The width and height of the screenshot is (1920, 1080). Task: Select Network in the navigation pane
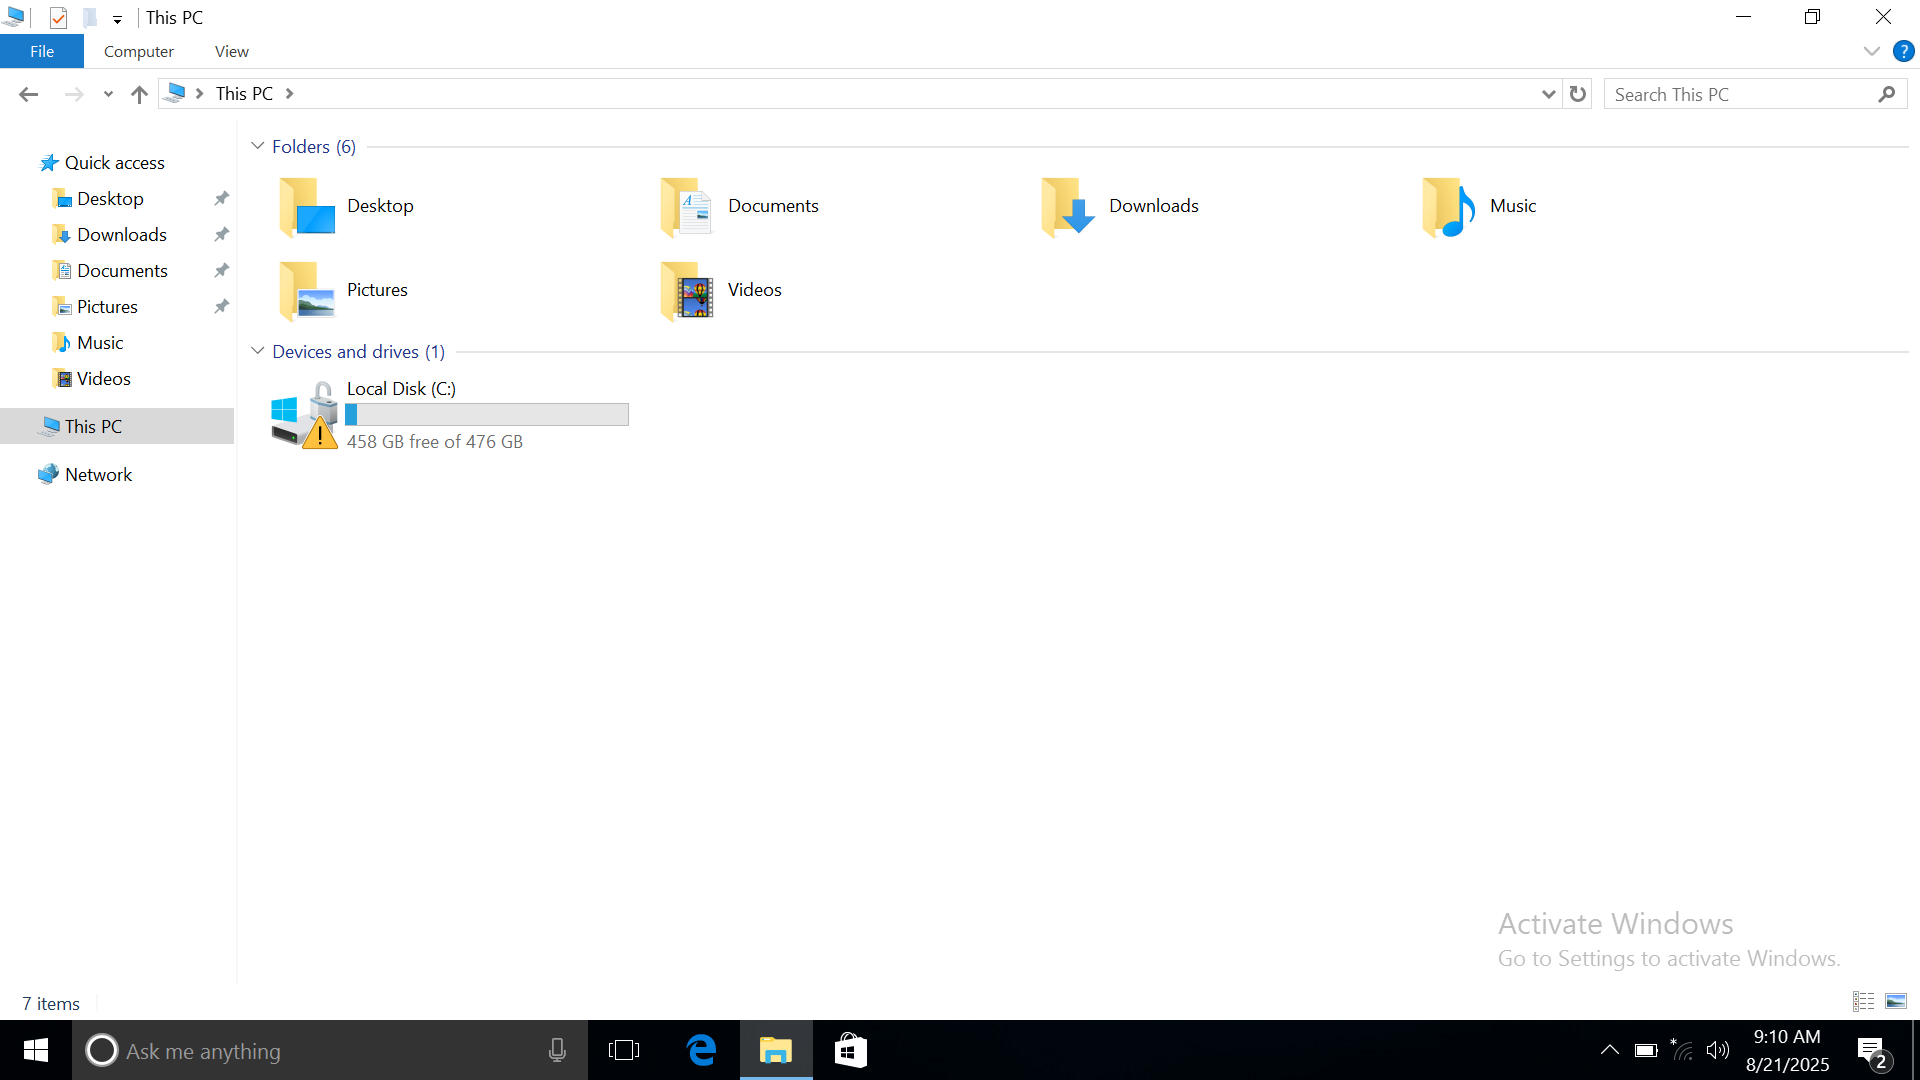click(98, 475)
